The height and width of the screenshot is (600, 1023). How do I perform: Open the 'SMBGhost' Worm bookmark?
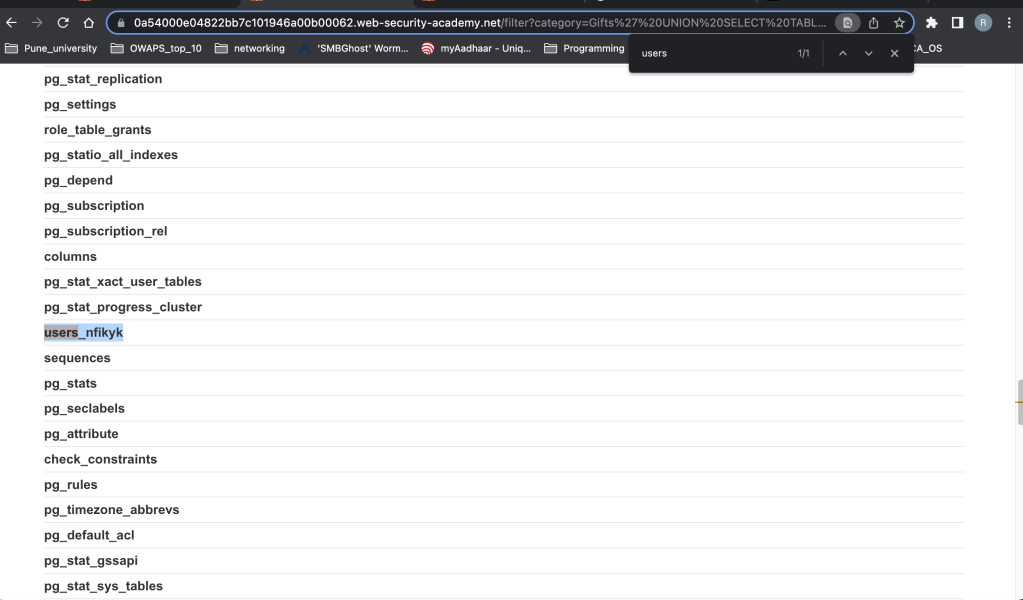point(353,48)
